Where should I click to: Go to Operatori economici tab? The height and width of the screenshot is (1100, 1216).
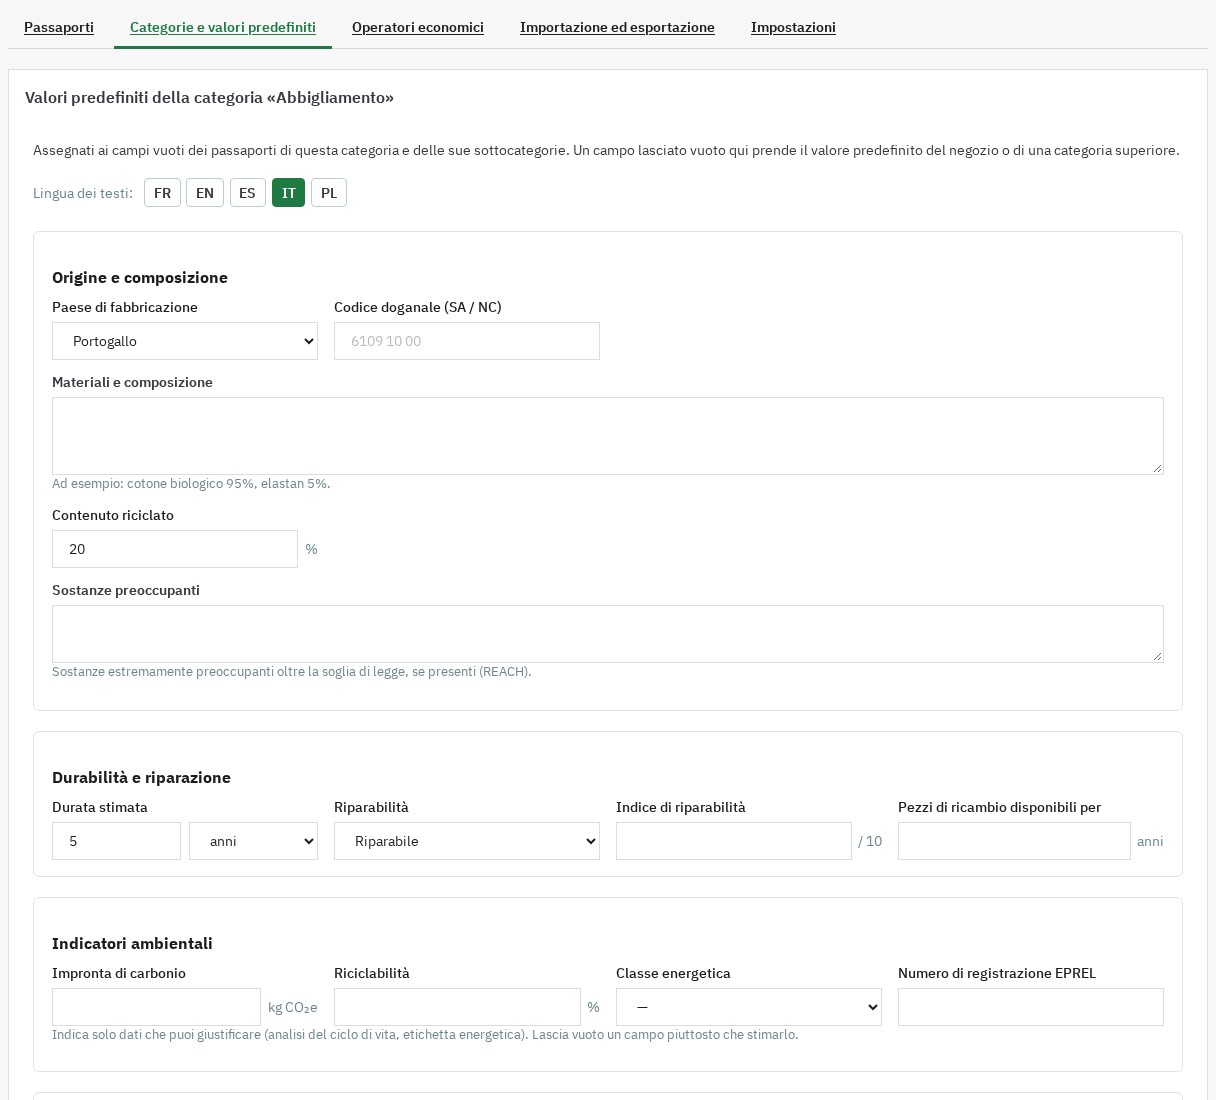pos(418,27)
